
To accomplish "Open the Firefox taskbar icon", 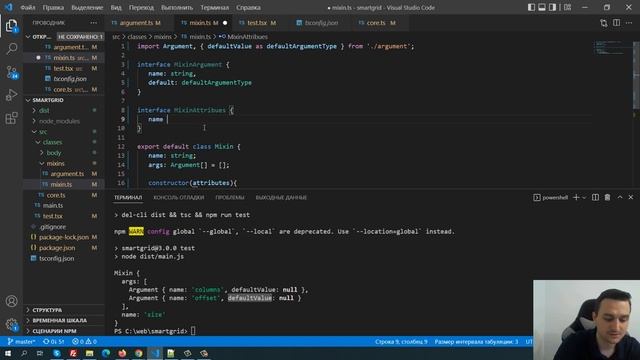I will pos(122,353).
